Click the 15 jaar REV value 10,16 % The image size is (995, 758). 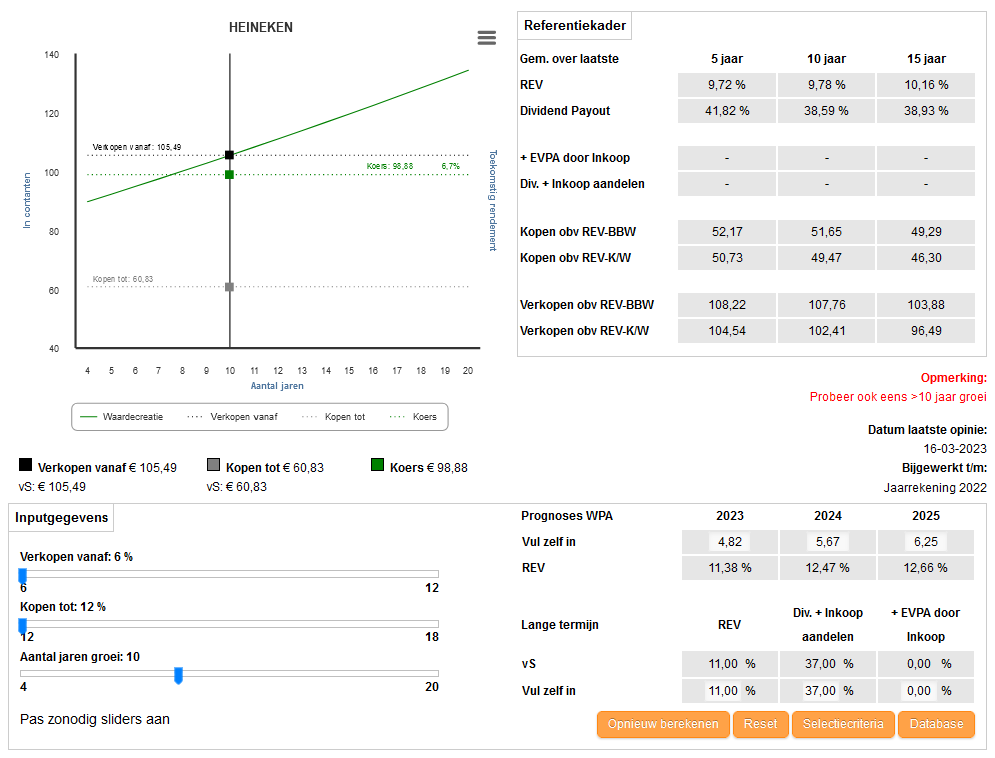(926, 85)
